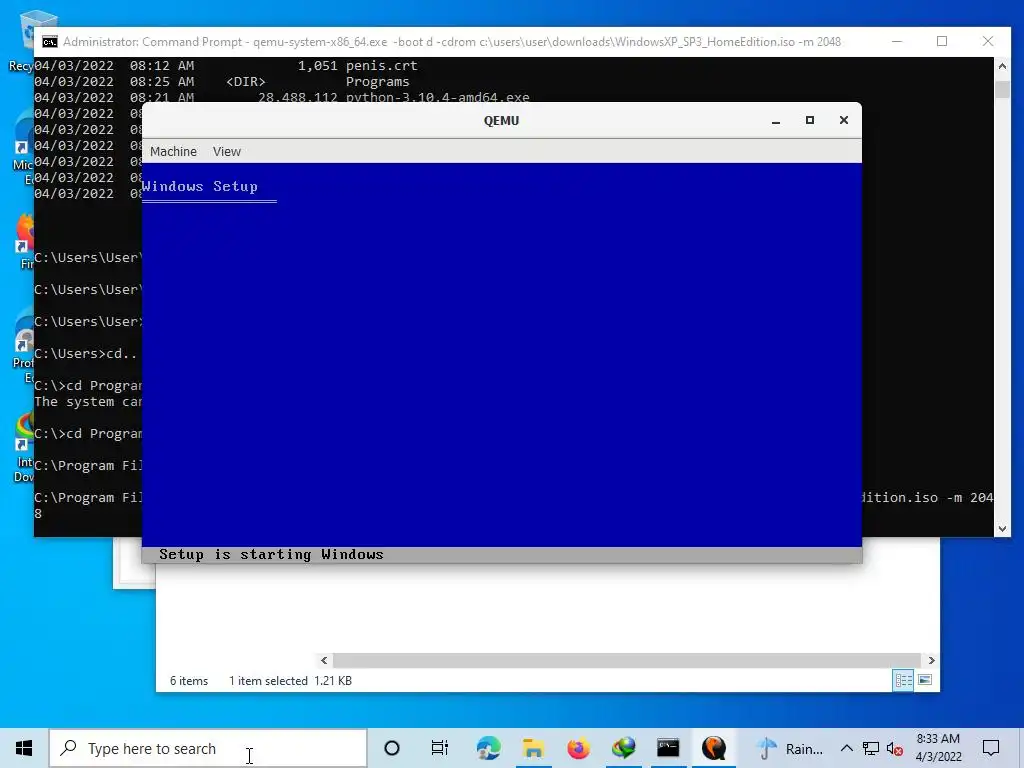This screenshot has width=1024, height=768.
Task: Open the Windows Start menu
Action: (x=24, y=748)
